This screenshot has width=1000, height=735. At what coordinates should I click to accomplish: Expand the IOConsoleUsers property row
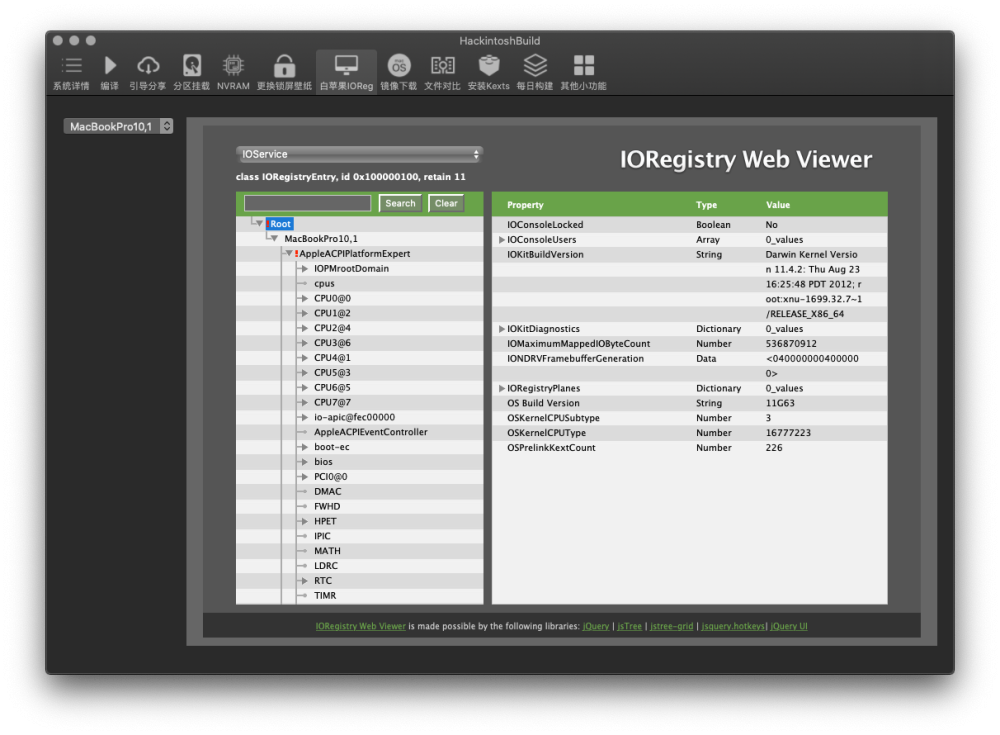[501, 240]
